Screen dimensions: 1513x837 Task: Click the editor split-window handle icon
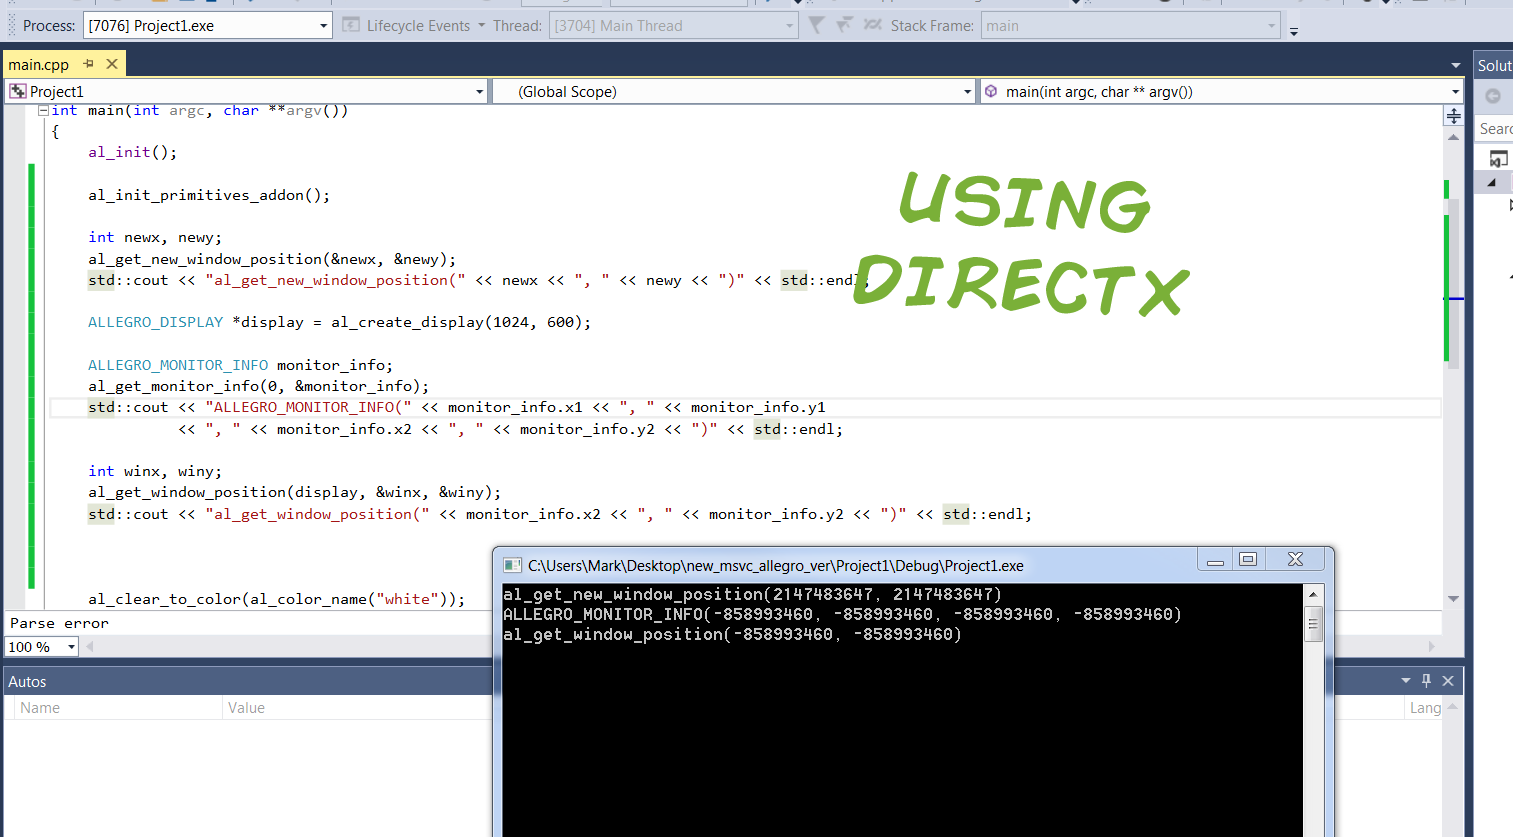(x=1453, y=116)
